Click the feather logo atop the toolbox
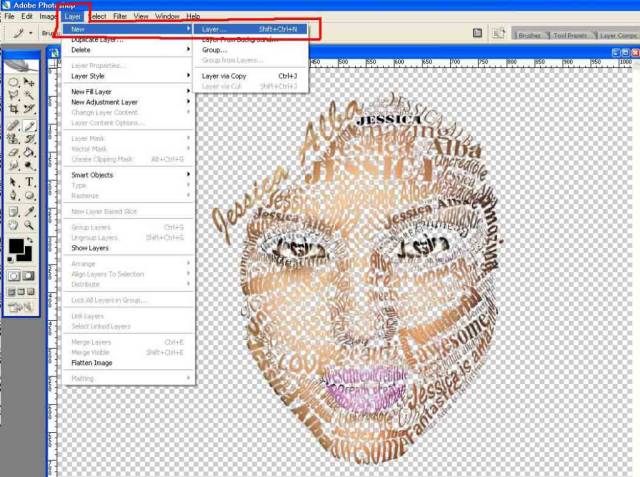 [x=21, y=67]
